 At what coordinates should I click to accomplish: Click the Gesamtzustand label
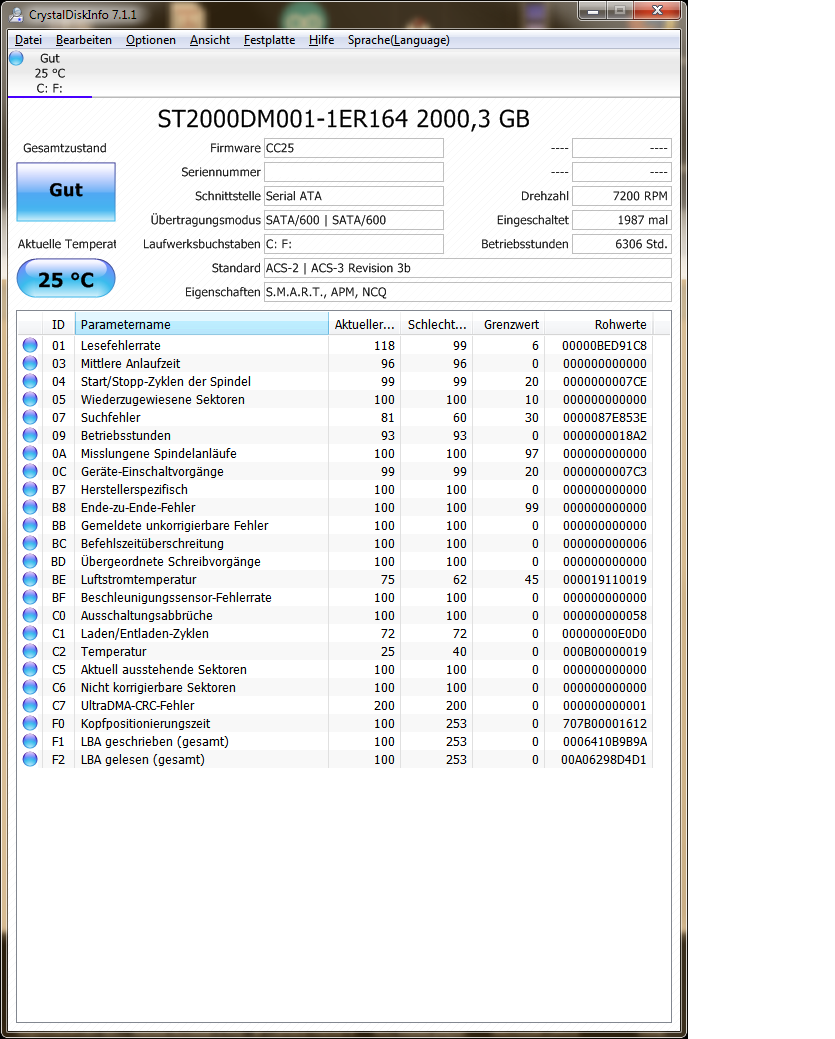(65, 148)
